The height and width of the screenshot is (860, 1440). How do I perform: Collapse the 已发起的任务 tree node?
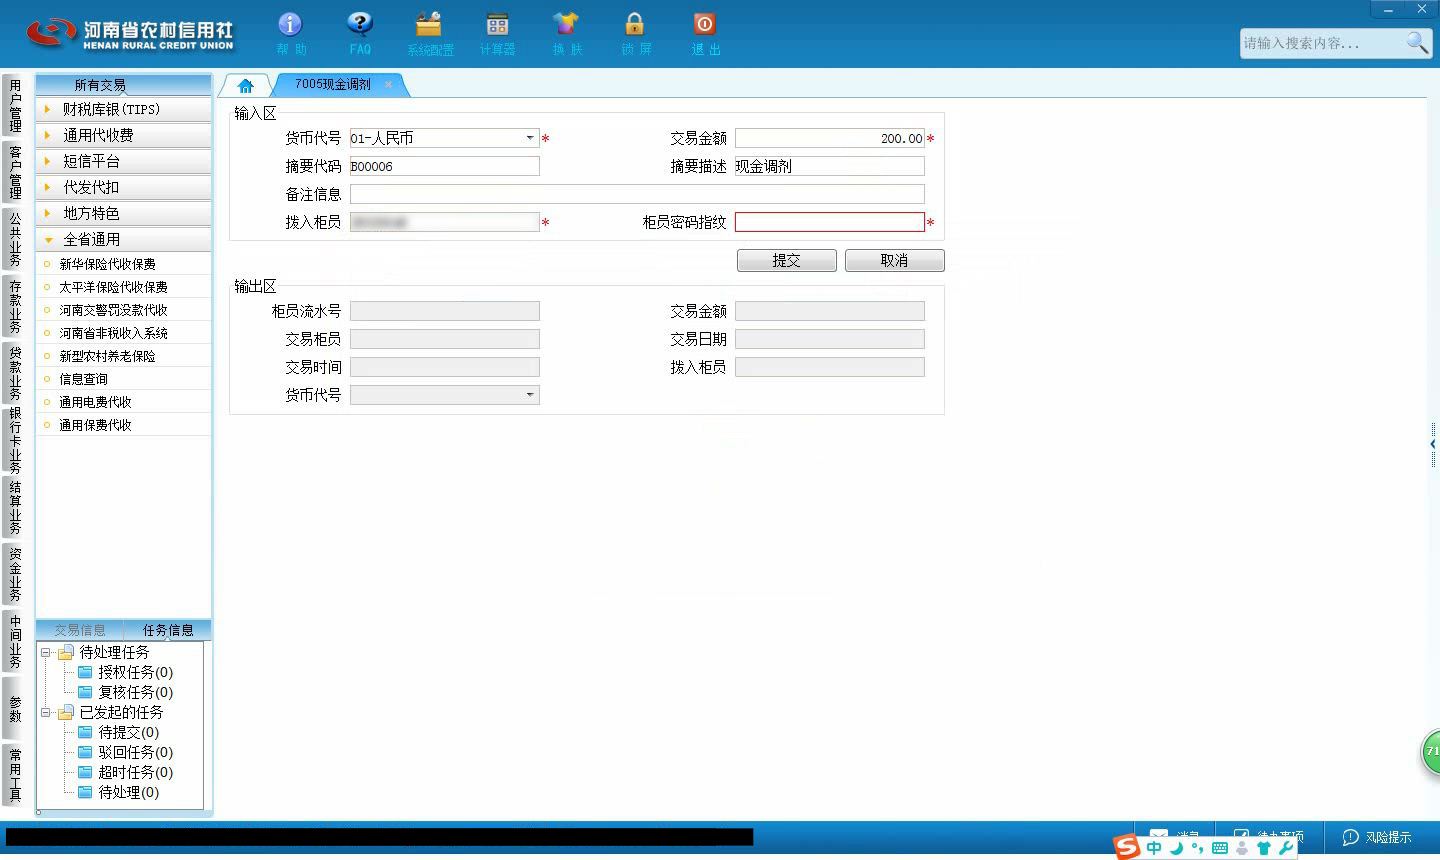click(x=45, y=713)
